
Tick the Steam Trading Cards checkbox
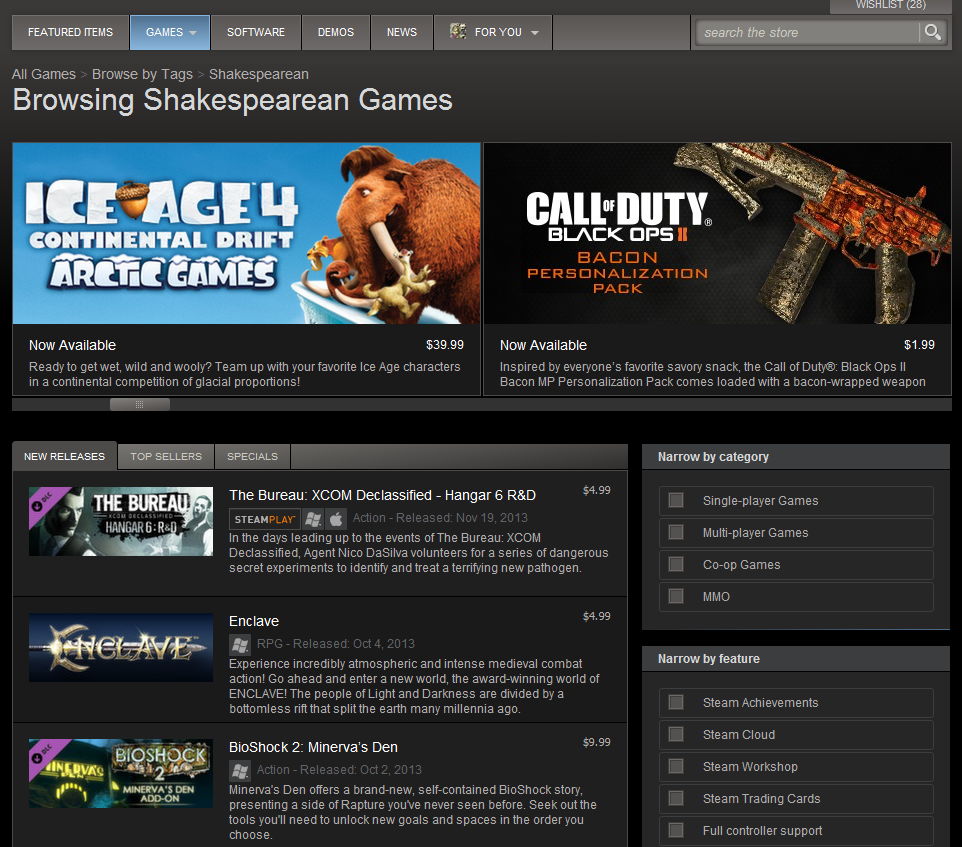coord(676,798)
